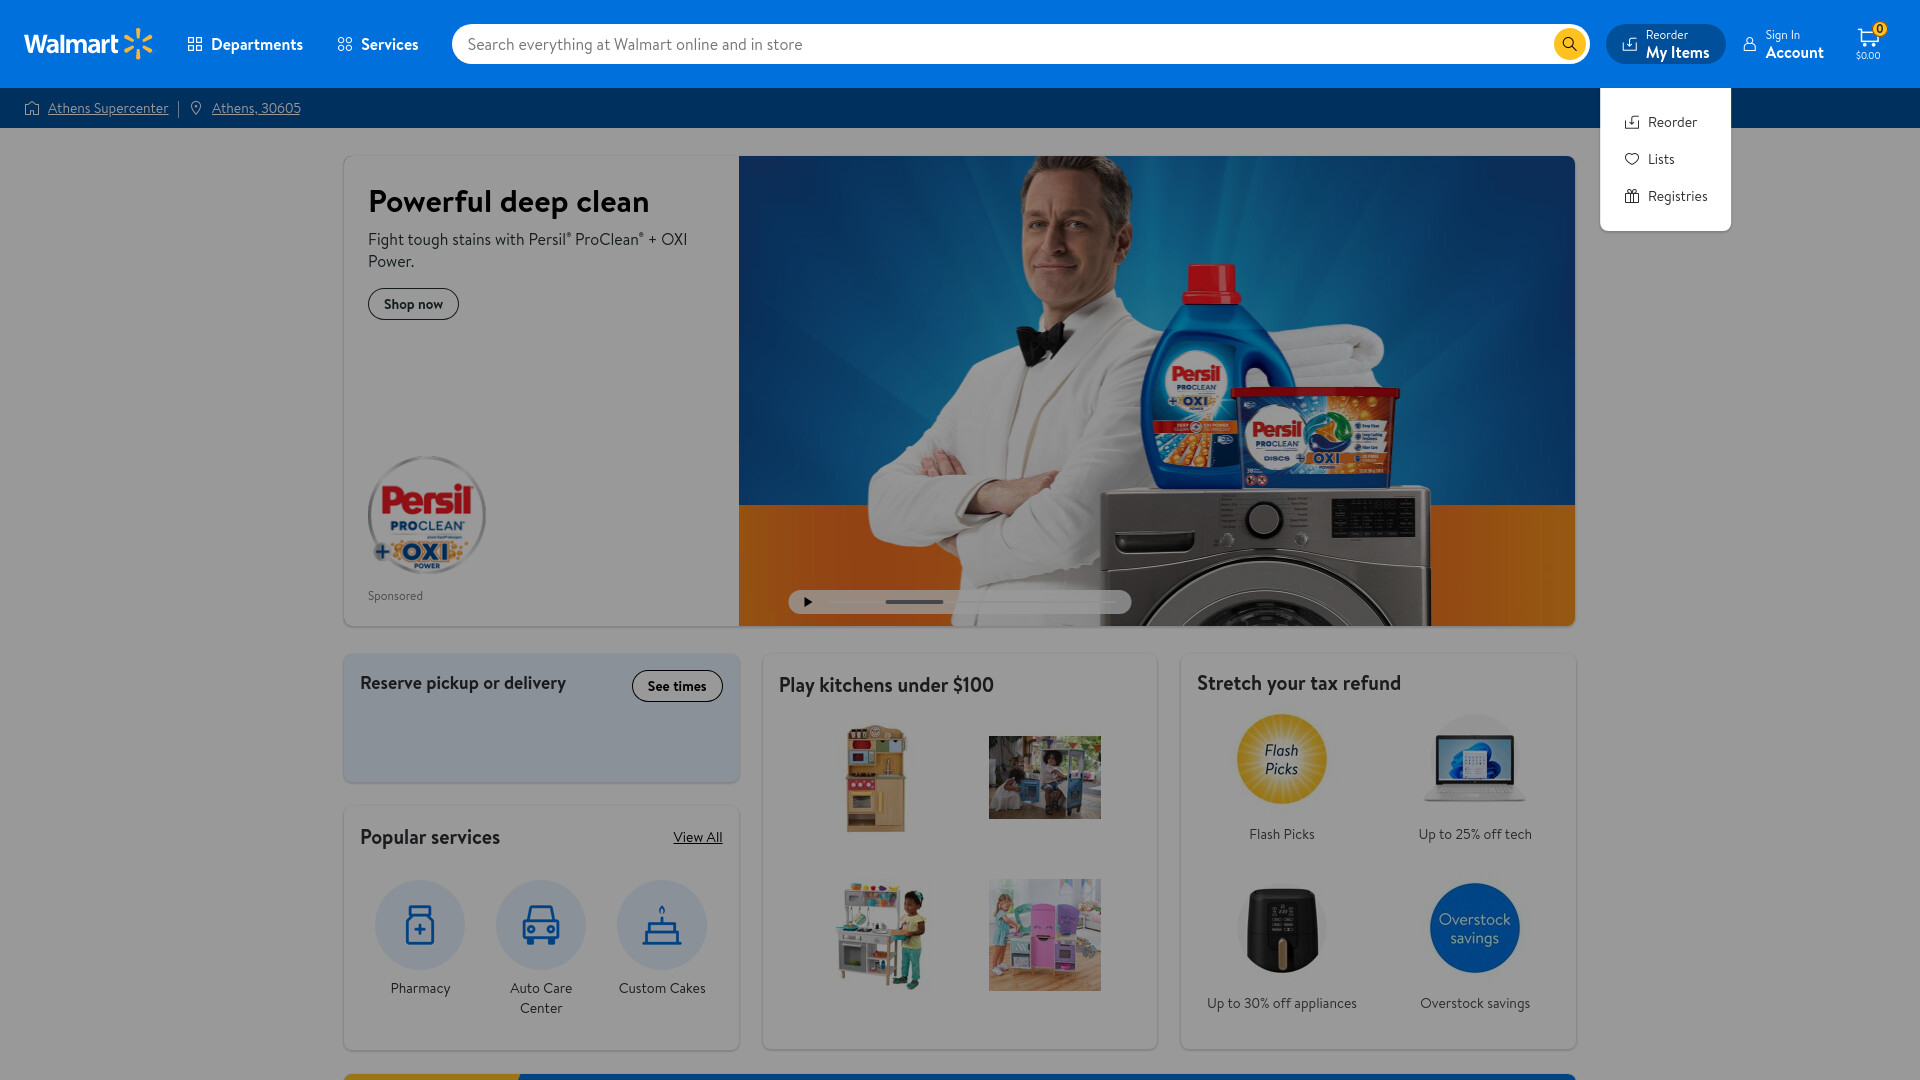Click the heart icon beside Lists
This screenshot has width=1920, height=1080.
pos(1632,159)
